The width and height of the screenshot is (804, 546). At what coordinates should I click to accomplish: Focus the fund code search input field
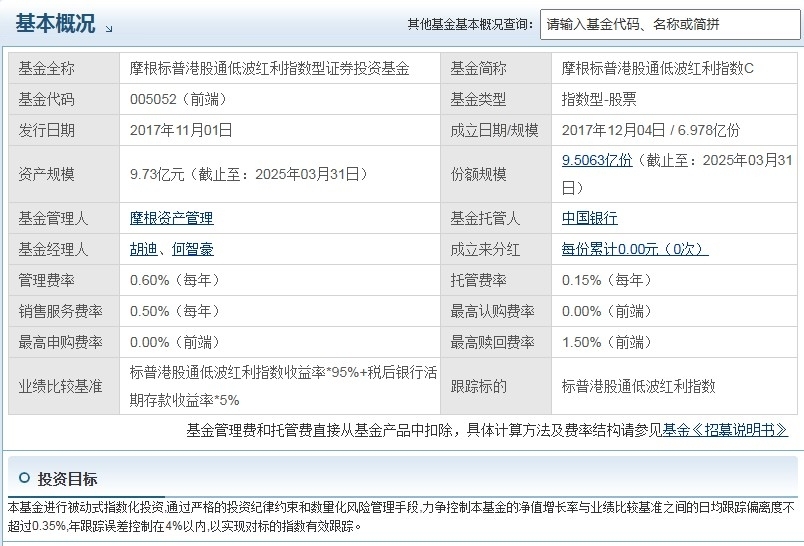point(670,24)
